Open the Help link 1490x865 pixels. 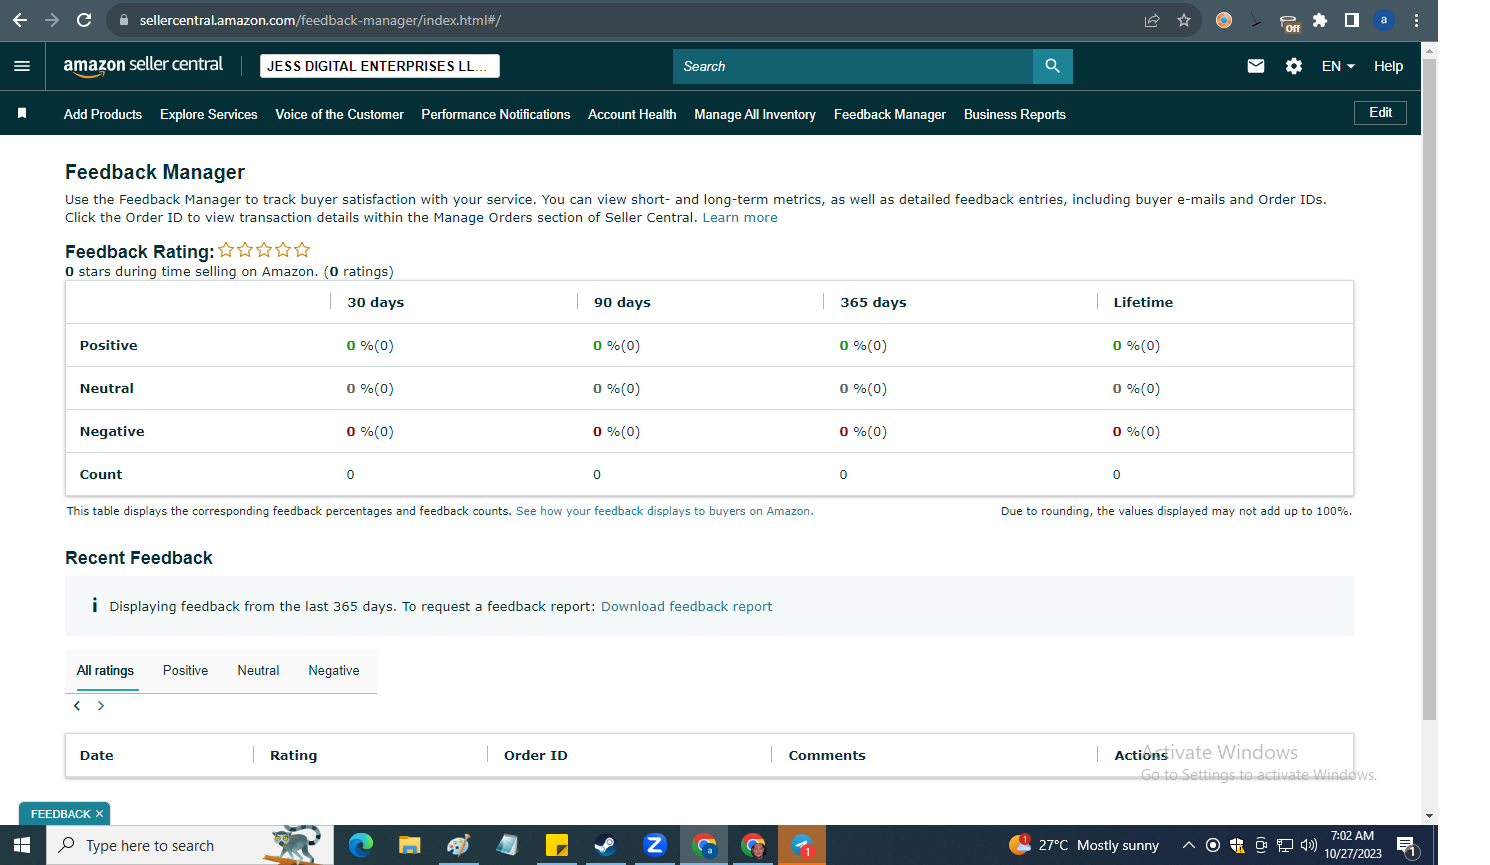1388,66
